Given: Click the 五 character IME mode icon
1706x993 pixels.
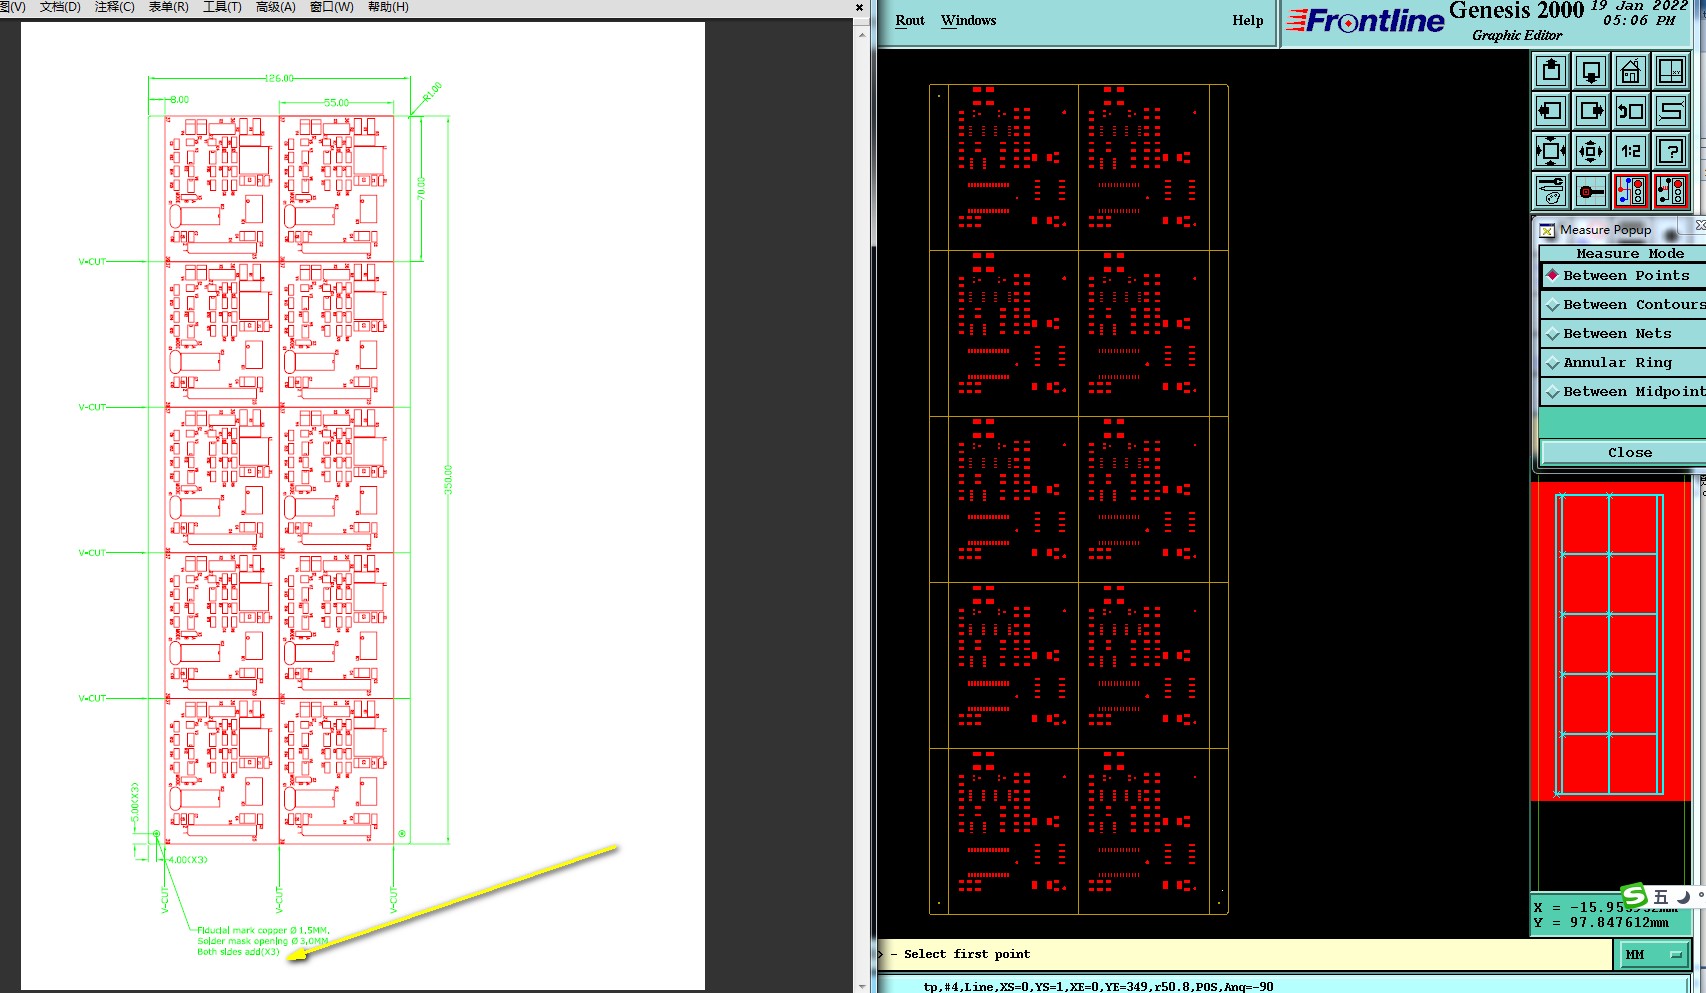Looking at the screenshot, I should click(1661, 897).
